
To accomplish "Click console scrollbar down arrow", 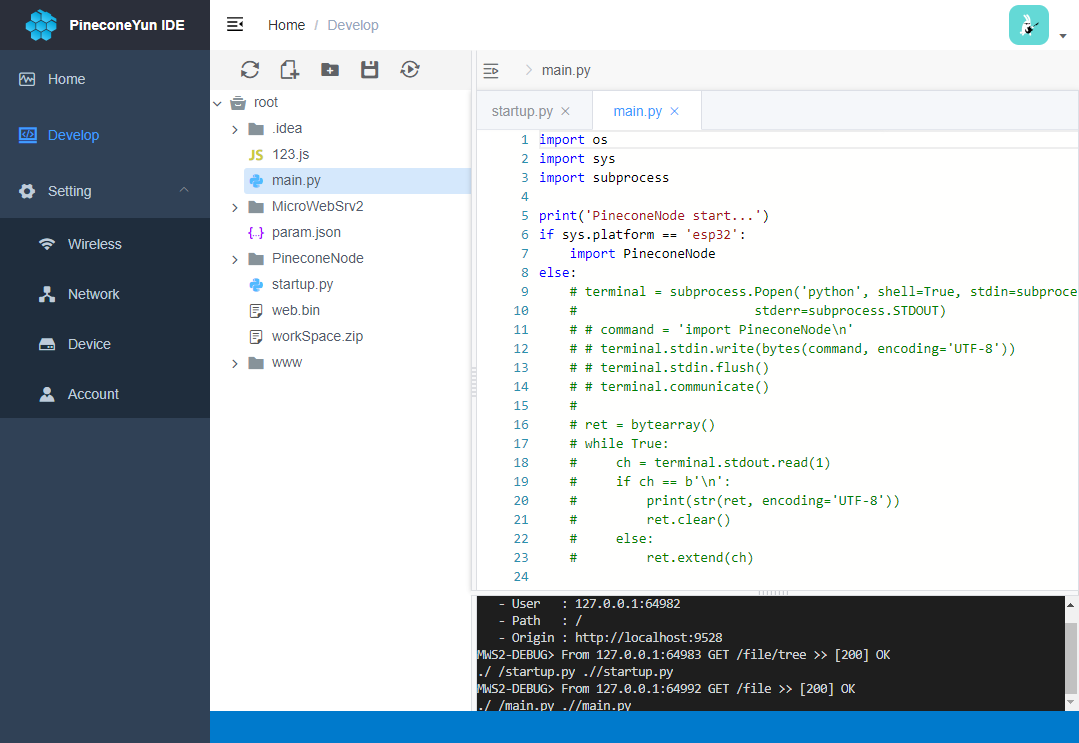I will 1071,702.
